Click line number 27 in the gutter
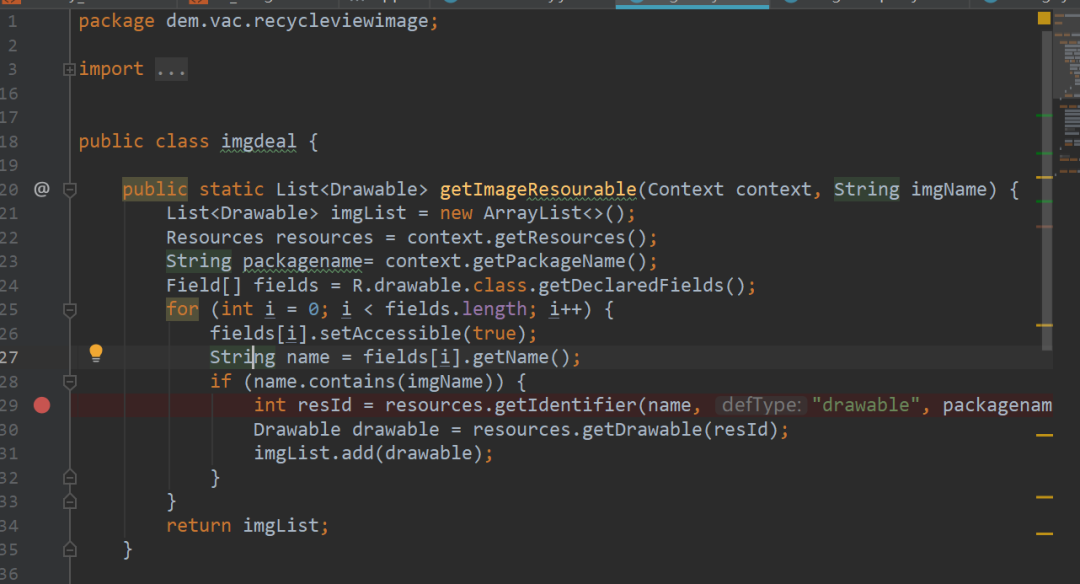The image size is (1080, 584). click(10, 357)
